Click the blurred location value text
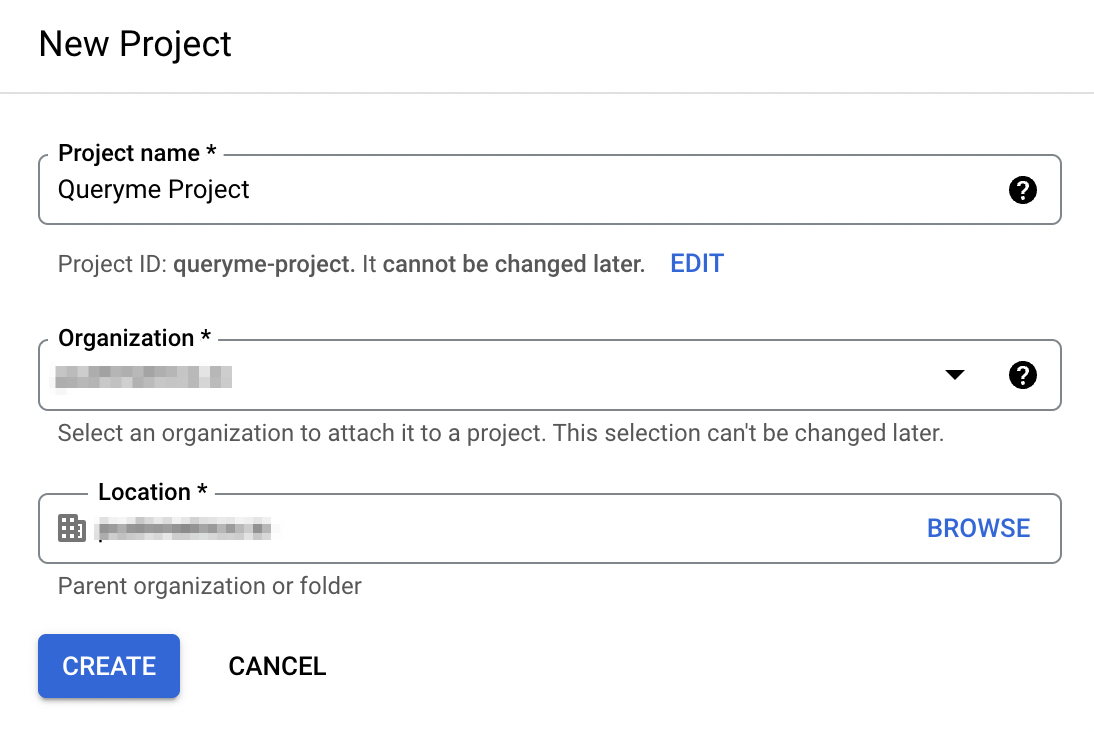1094x732 pixels. click(185, 528)
